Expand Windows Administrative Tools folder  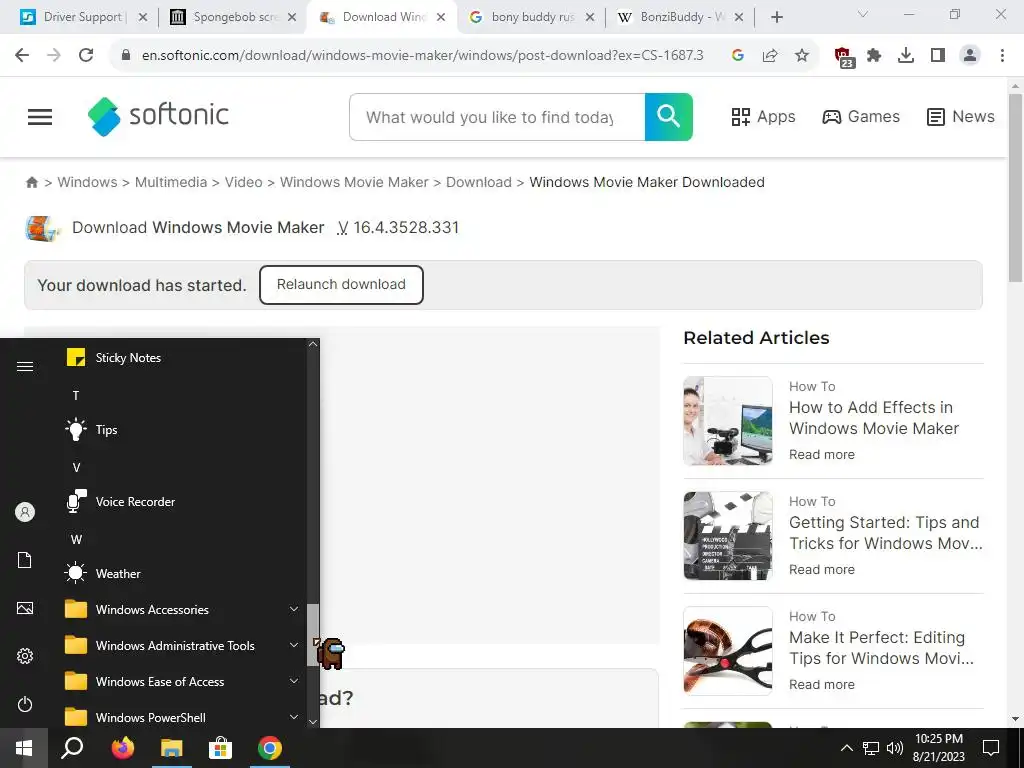[182, 645]
